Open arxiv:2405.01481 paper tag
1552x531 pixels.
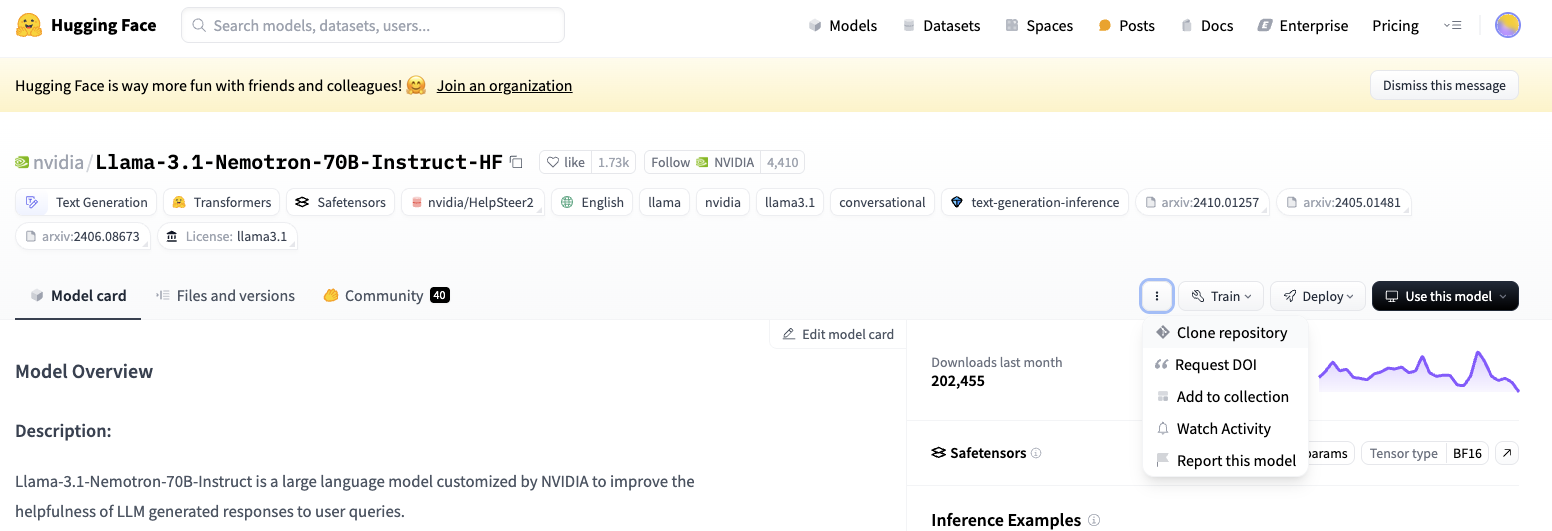(x=1344, y=202)
